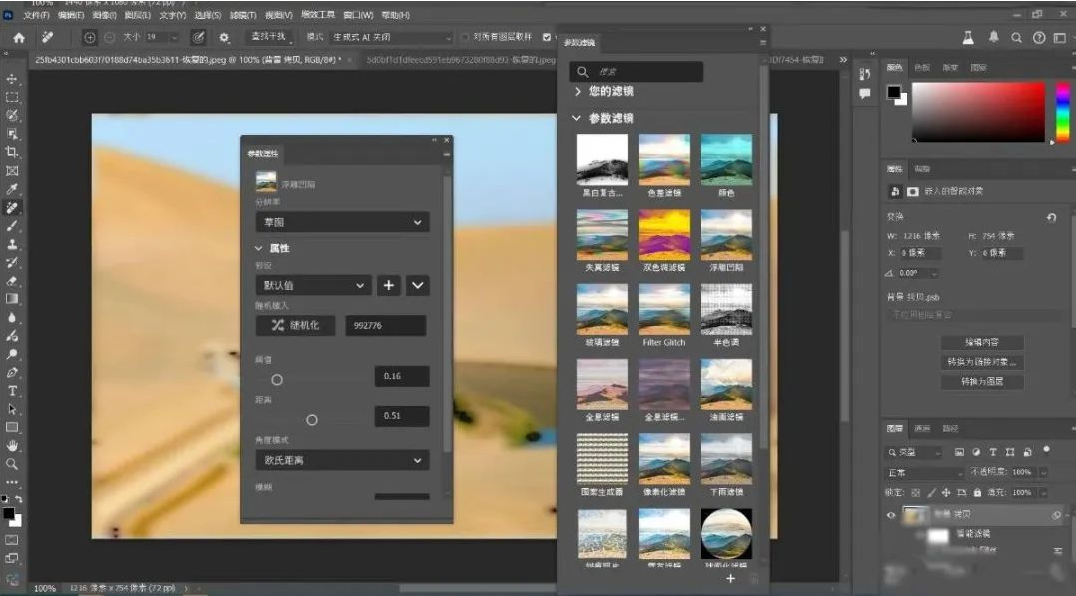Select the 油画滤镜 filter thumbnail
This screenshot has width=1076, height=596.
click(x=726, y=385)
